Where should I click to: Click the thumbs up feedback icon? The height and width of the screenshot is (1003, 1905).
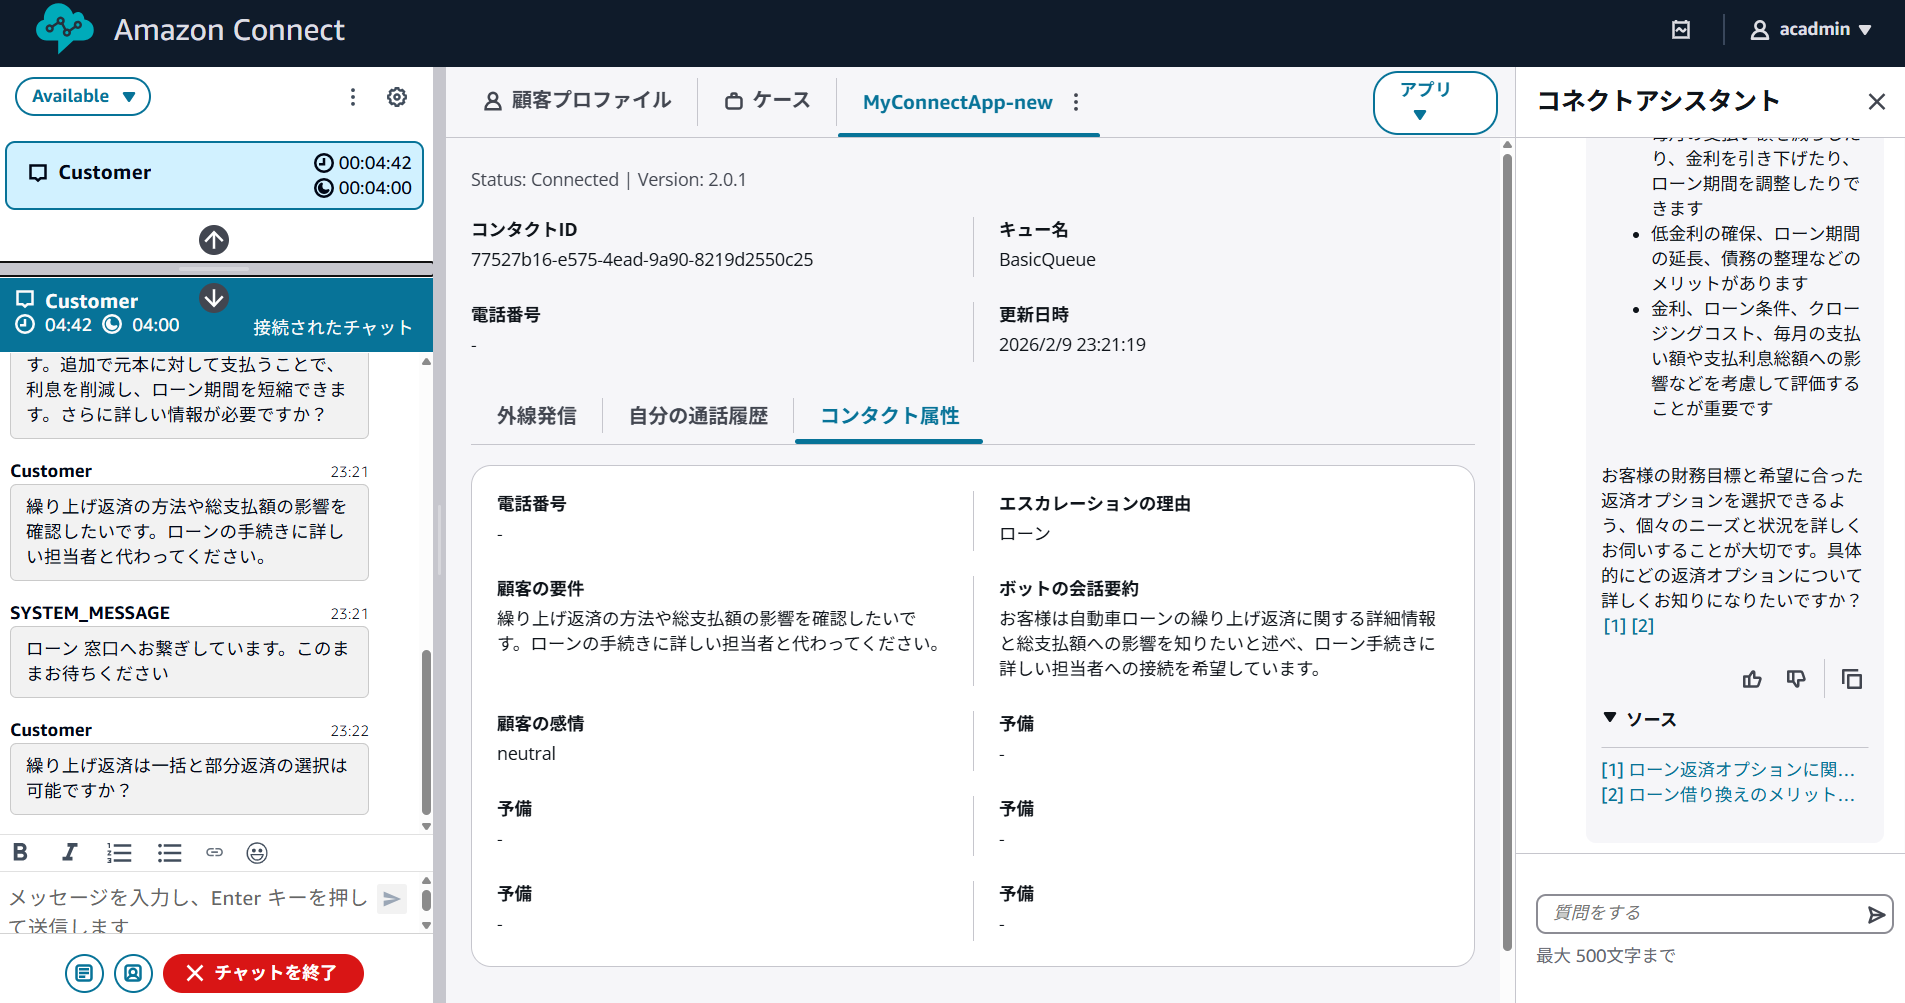pyautogui.click(x=1752, y=679)
